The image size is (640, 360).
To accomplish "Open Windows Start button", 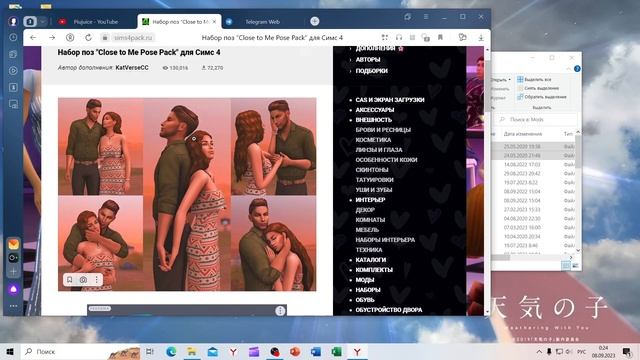I will pyautogui.click(x=10, y=351).
